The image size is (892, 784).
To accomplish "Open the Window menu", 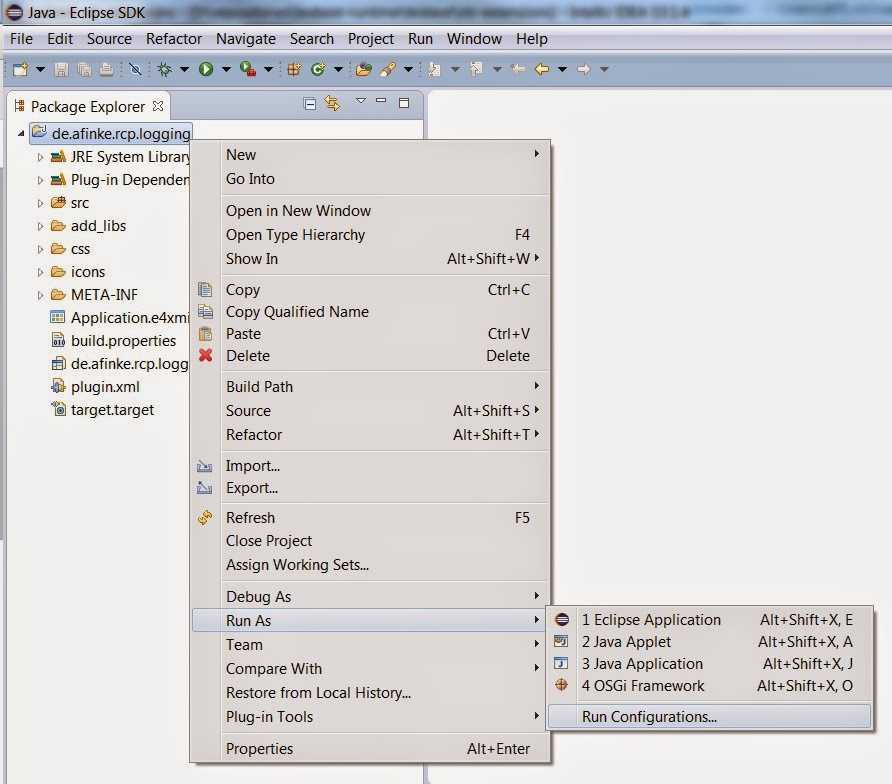I will pyautogui.click(x=474, y=39).
